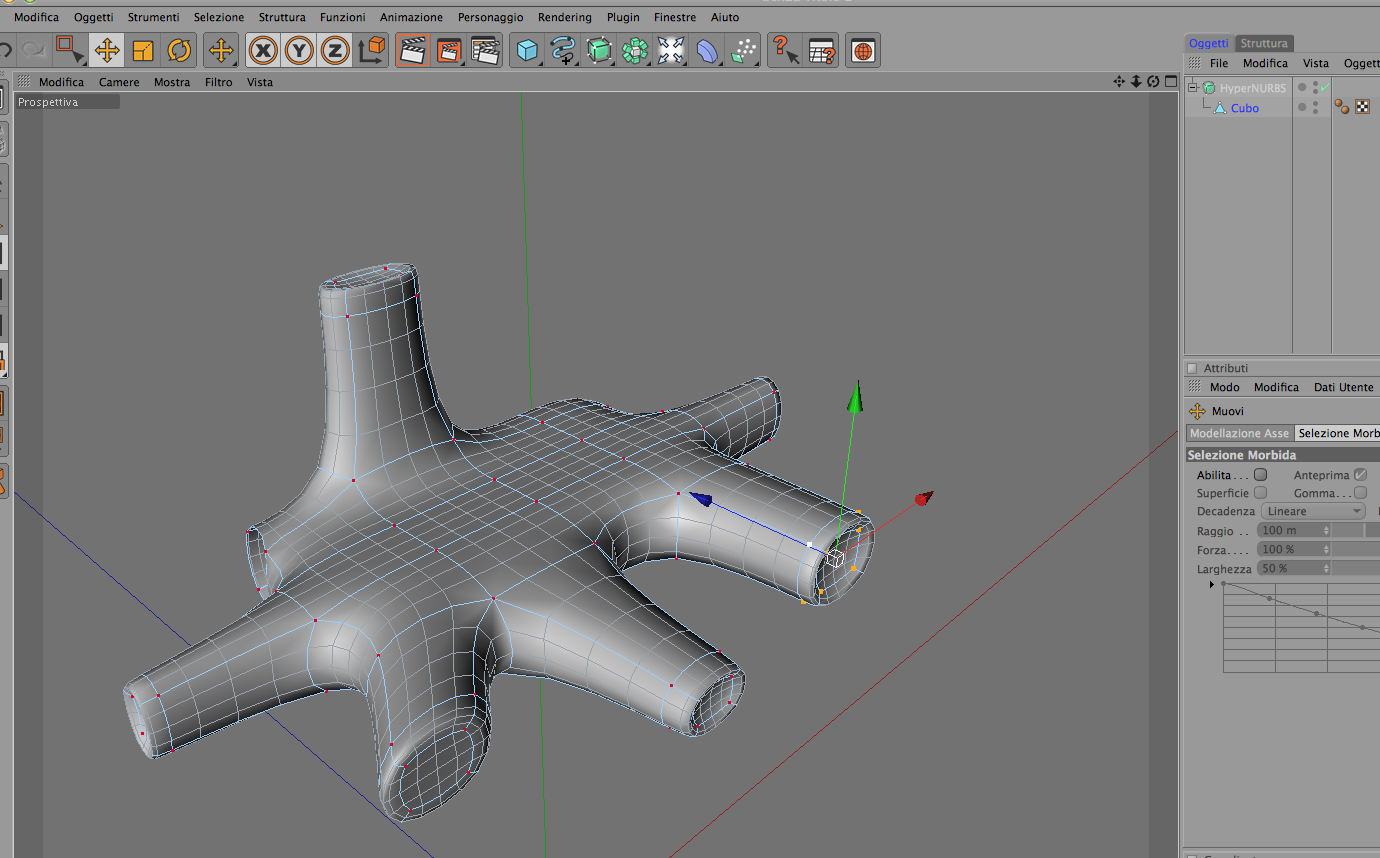Click Cubo's checkerboard texture tag

pos(1362,107)
